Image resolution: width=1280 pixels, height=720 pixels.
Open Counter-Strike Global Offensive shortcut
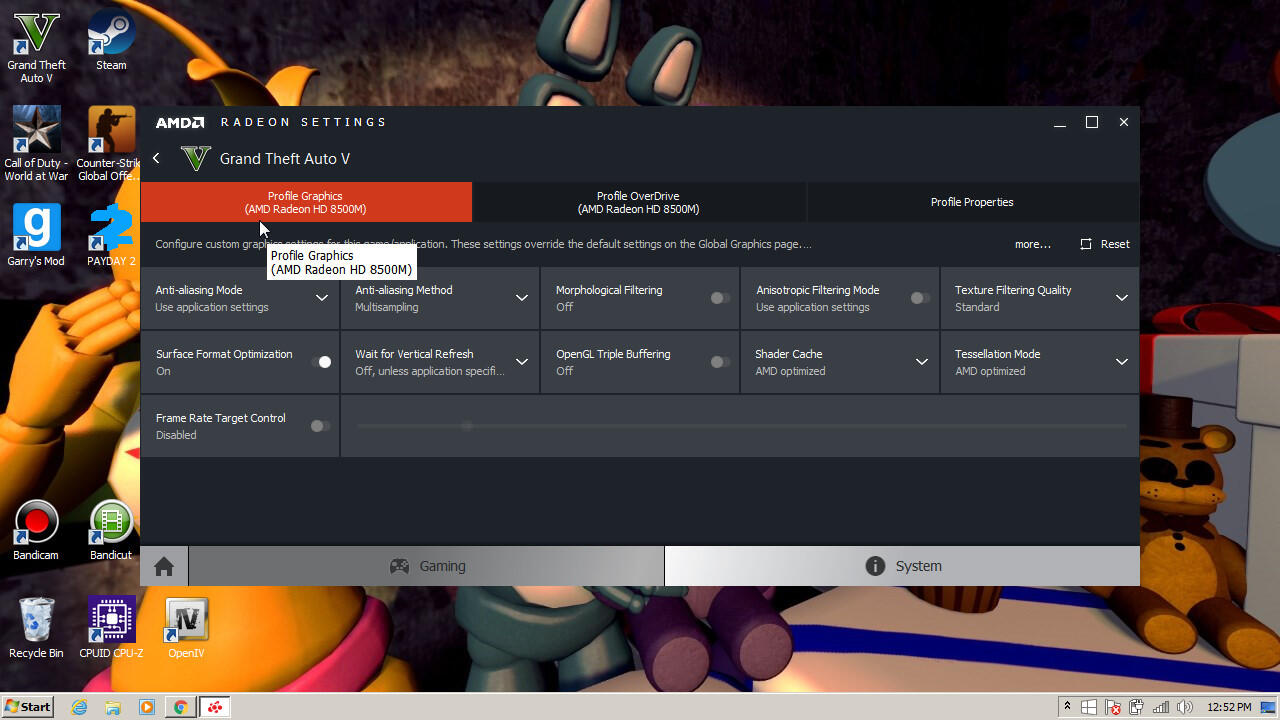tap(111, 144)
